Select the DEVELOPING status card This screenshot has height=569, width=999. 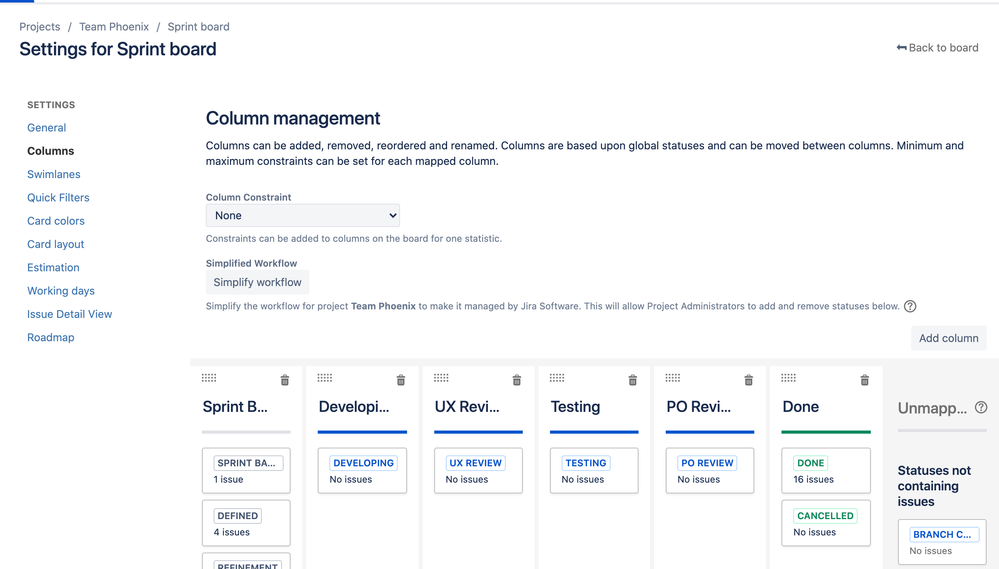point(362,470)
